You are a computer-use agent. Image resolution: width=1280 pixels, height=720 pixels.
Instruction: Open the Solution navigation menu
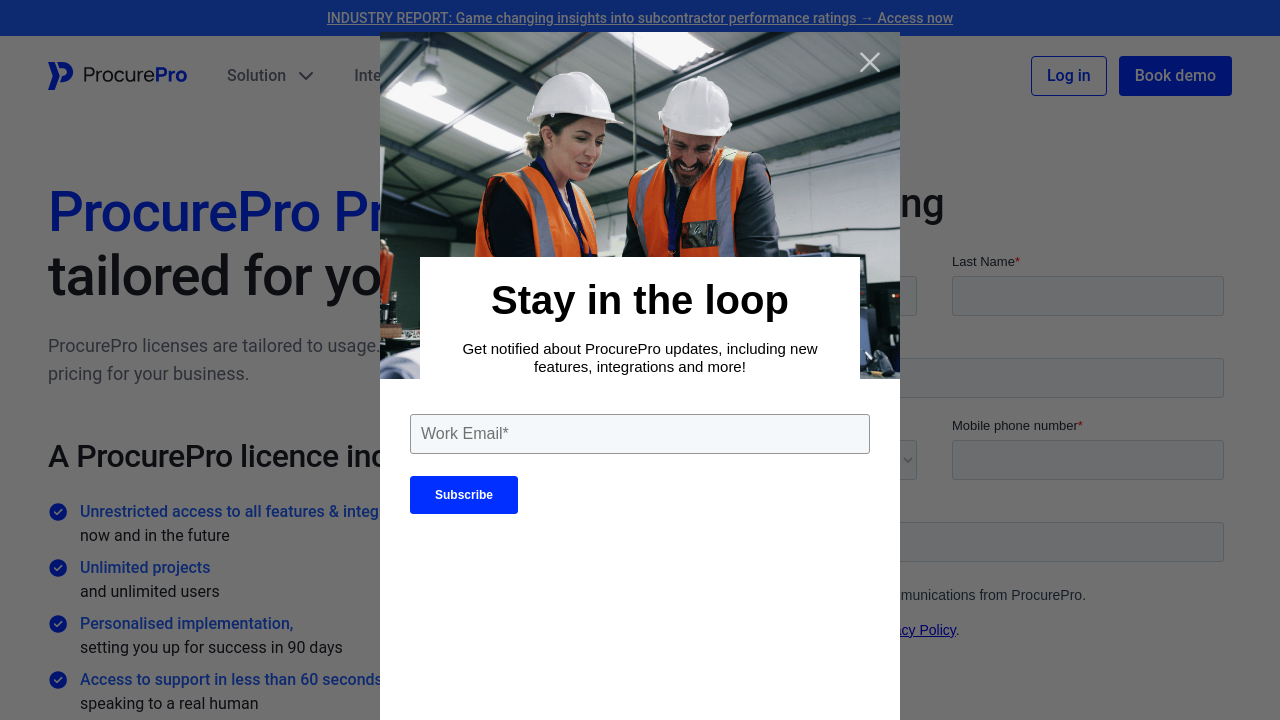[x=256, y=76]
